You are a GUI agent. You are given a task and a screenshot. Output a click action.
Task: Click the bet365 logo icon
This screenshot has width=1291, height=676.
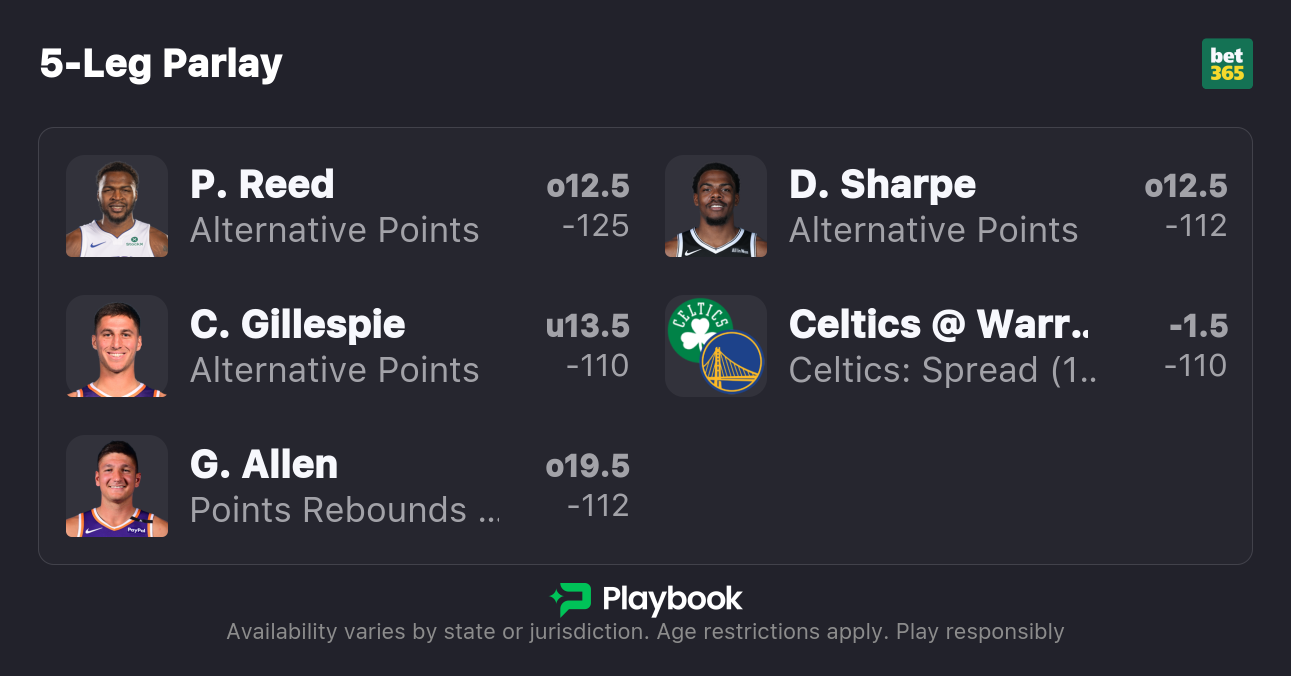click(x=1227, y=64)
